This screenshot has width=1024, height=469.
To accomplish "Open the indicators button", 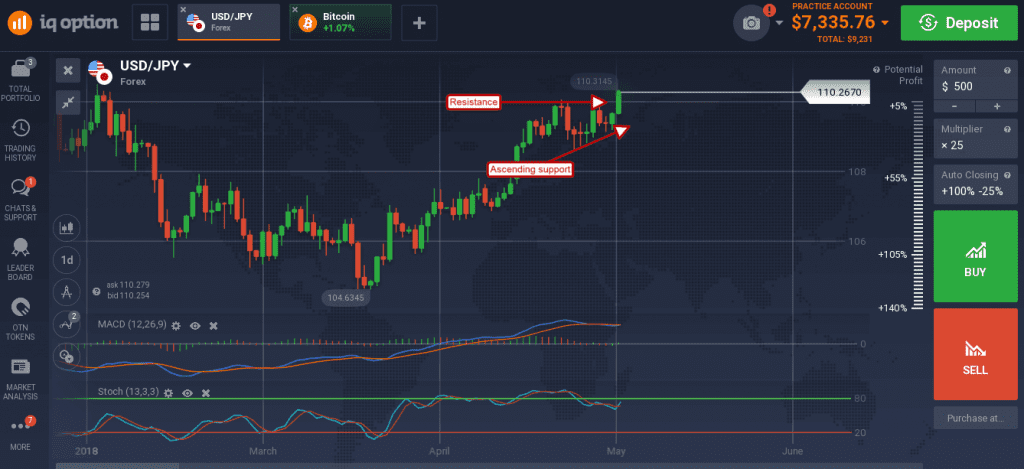I will click(x=67, y=323).
